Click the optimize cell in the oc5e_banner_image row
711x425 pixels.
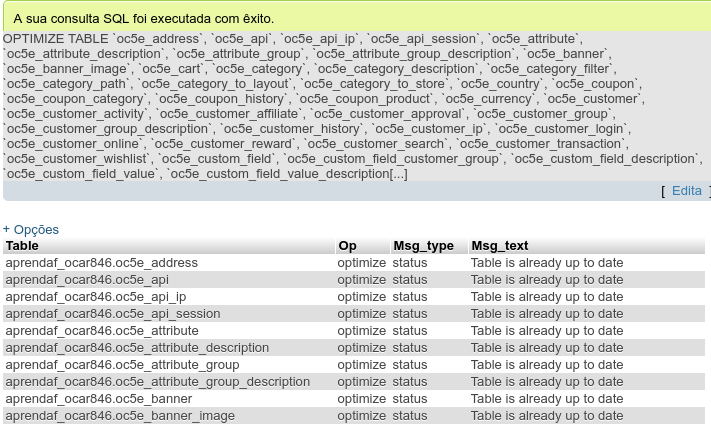(x=361, y=416)
